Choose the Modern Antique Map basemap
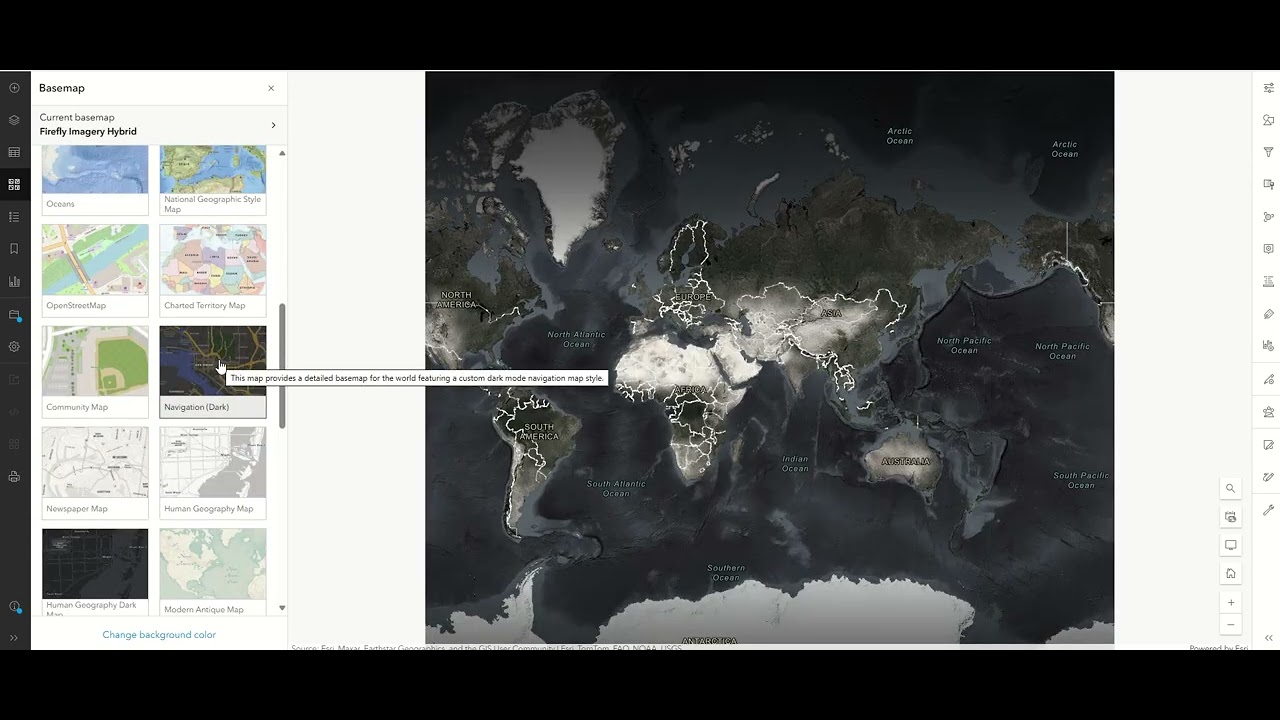Screen dimensions: 1280x720 click(213, 571)
